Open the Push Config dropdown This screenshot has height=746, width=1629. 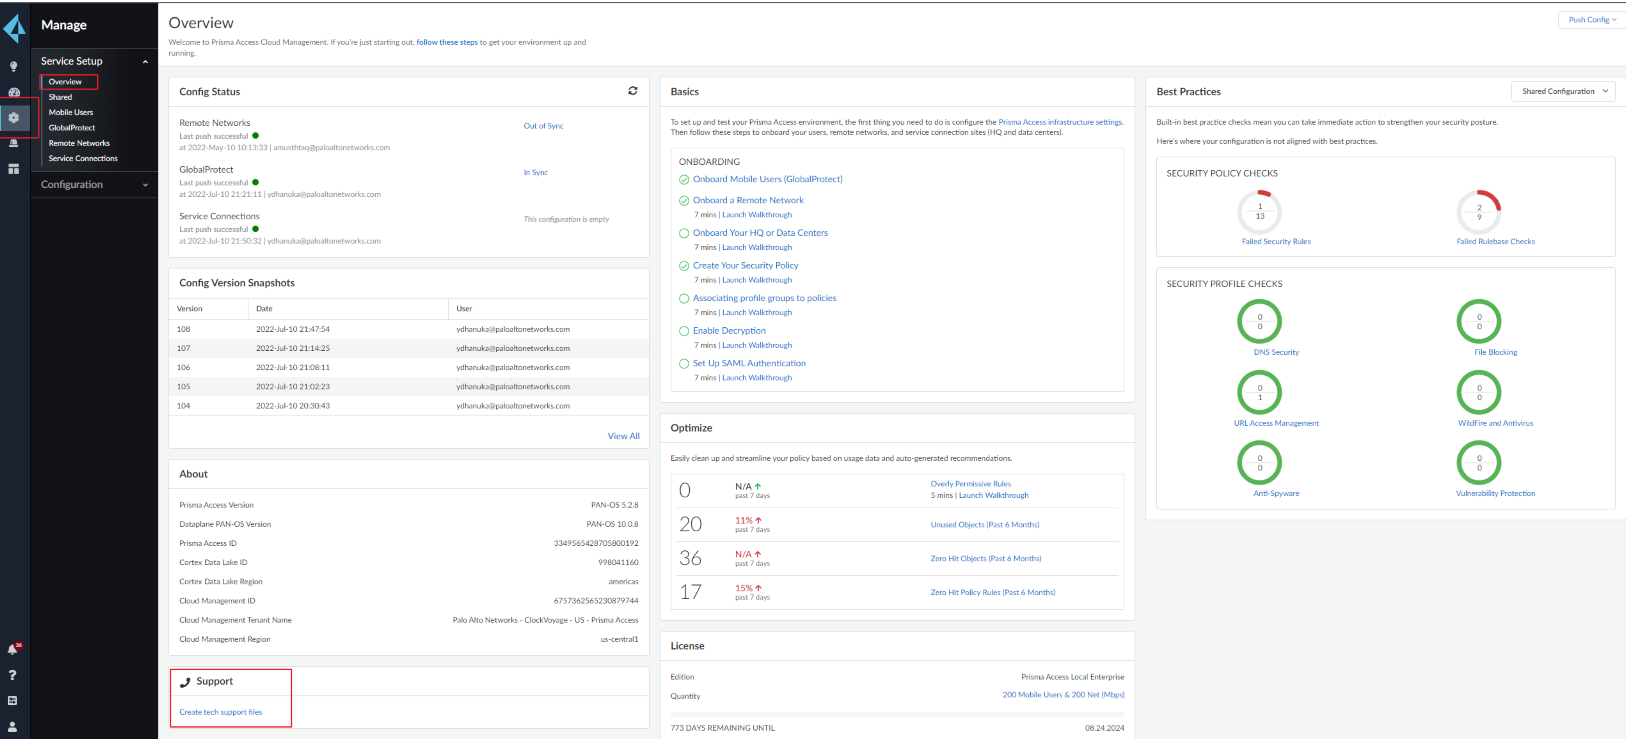[x=1592, y=20]
